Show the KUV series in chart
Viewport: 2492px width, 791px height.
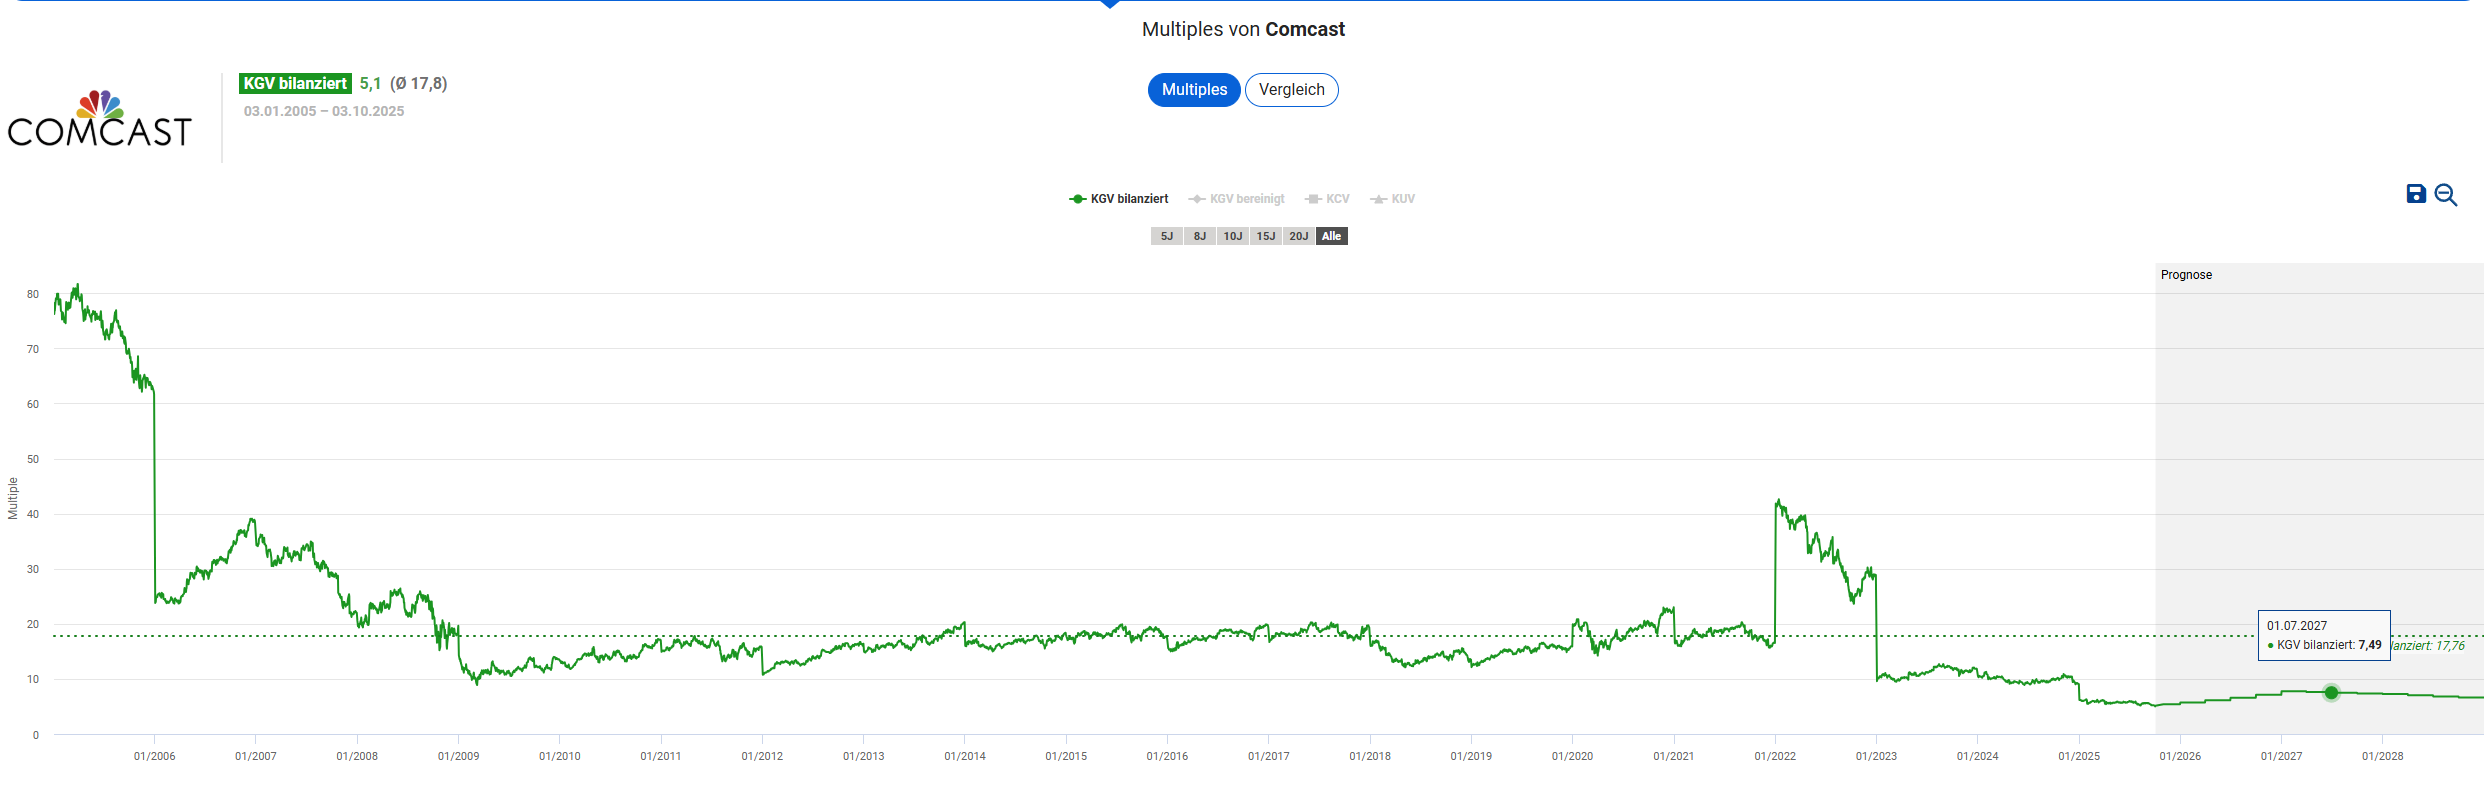[1393, 199]
